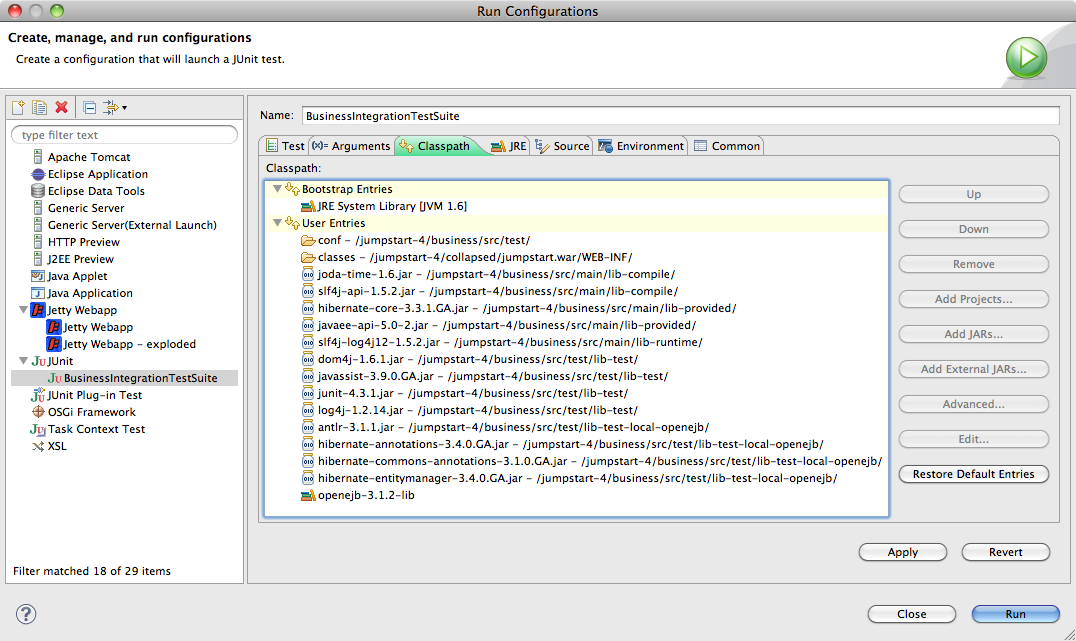The height and width of the screenshot is (641, 1076).
Task: Switch to the Test tab
Action: coord(285,145)
